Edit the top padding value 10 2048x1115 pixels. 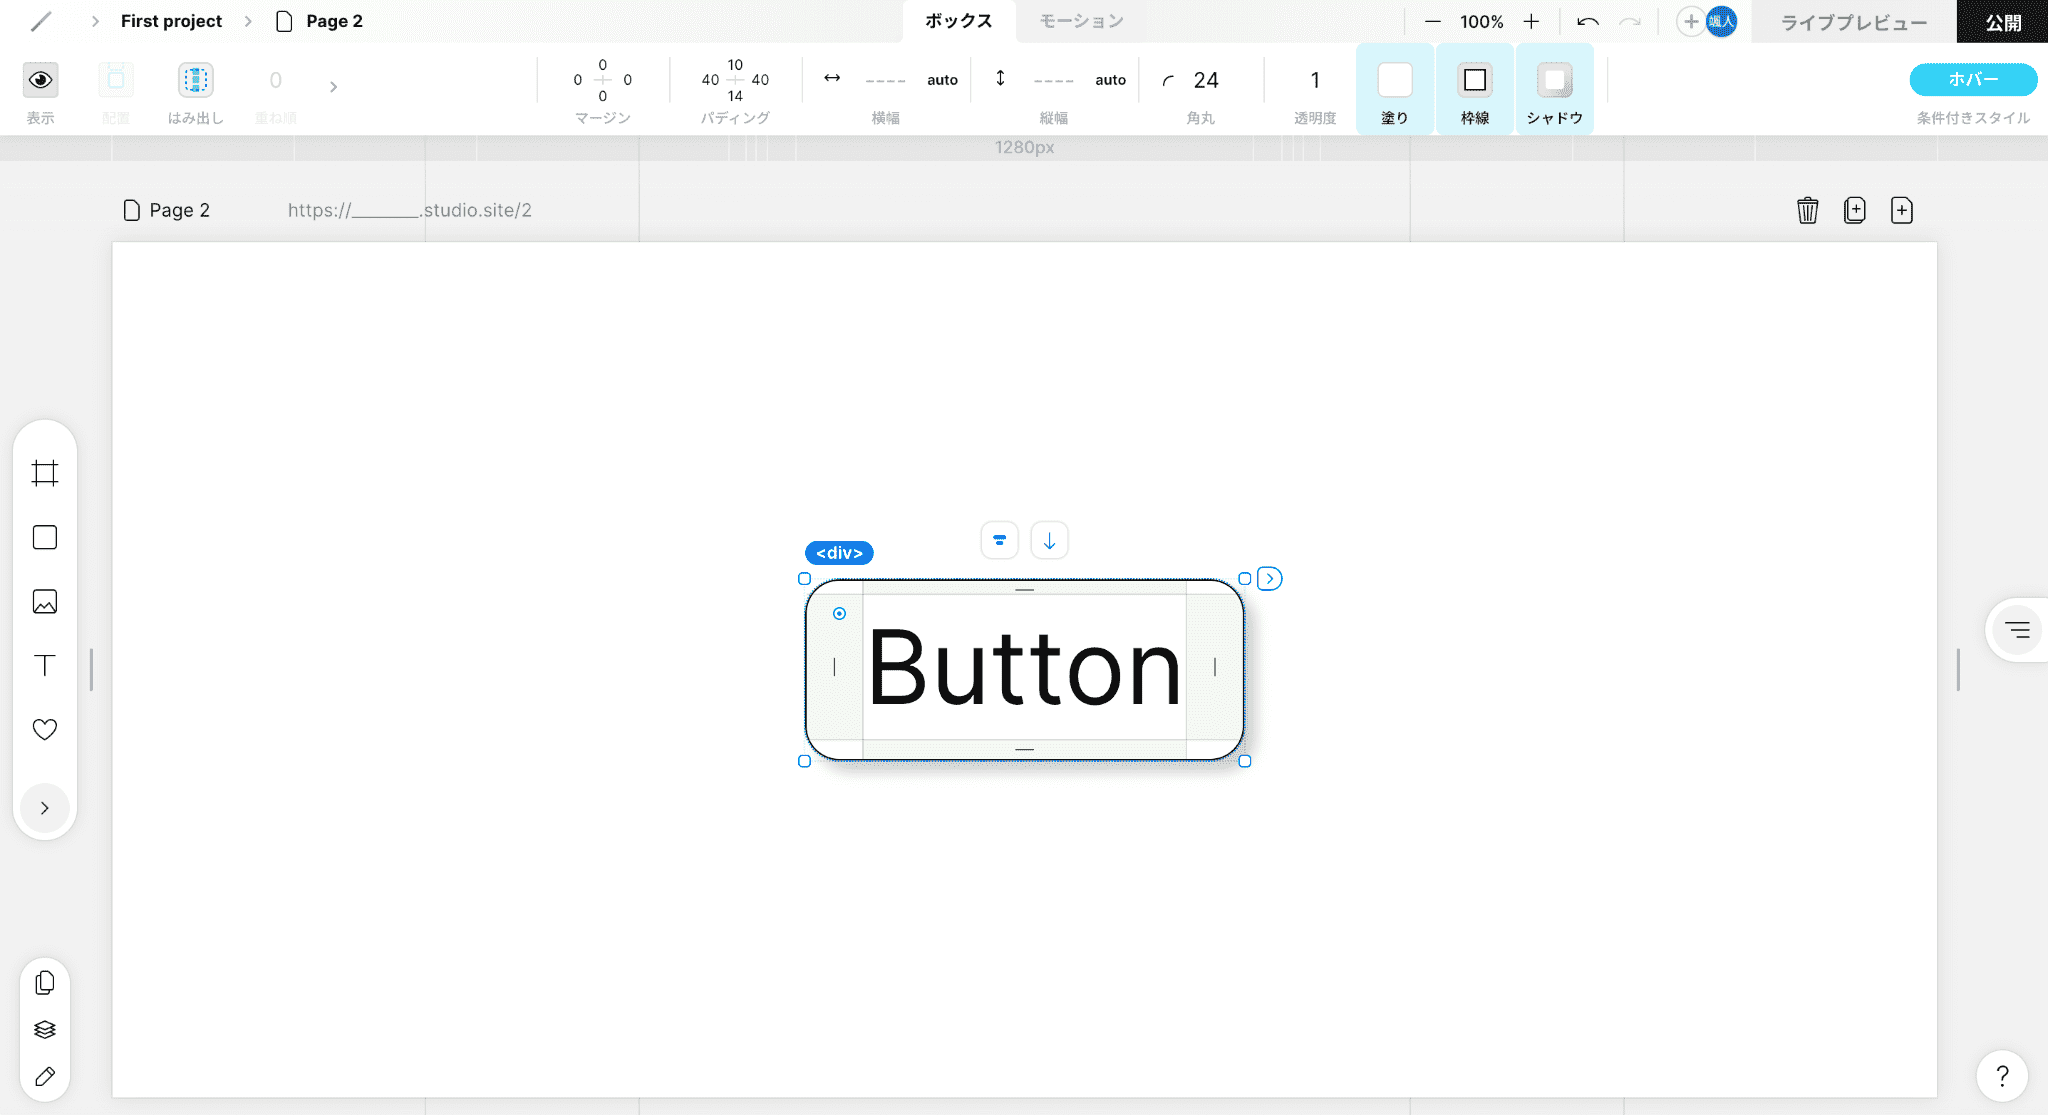735,64
